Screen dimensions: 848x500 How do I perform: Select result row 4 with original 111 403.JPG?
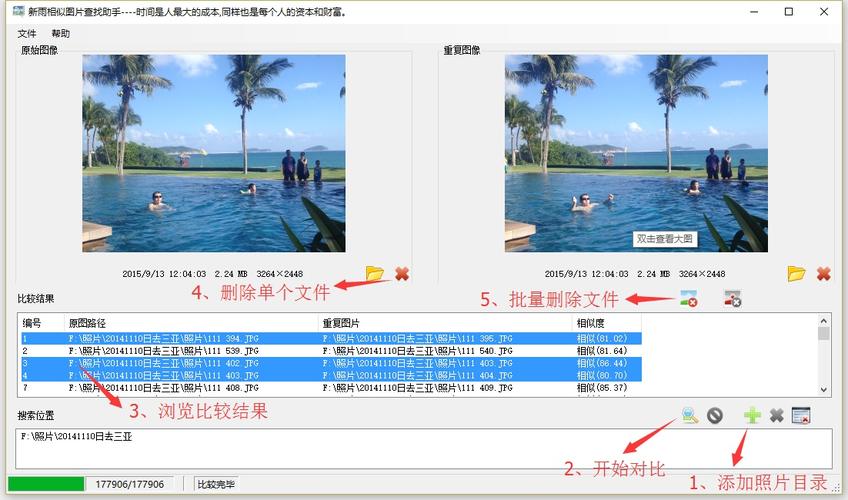[x=332, y=375]
